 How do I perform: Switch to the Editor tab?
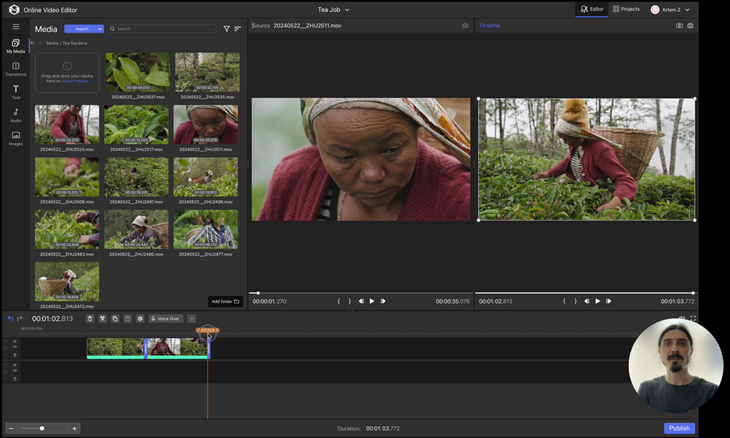(x=592, y=9)
